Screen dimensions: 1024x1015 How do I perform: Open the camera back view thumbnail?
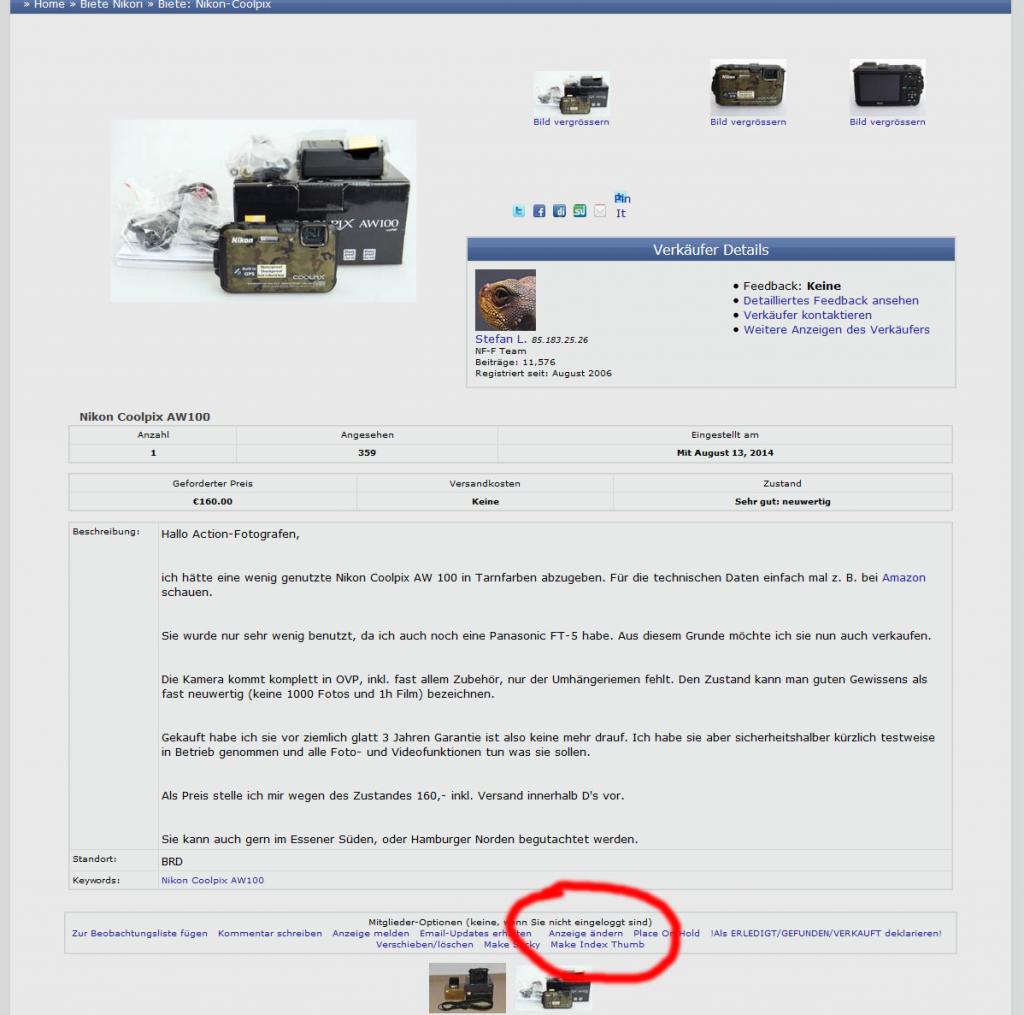(887, 87)
